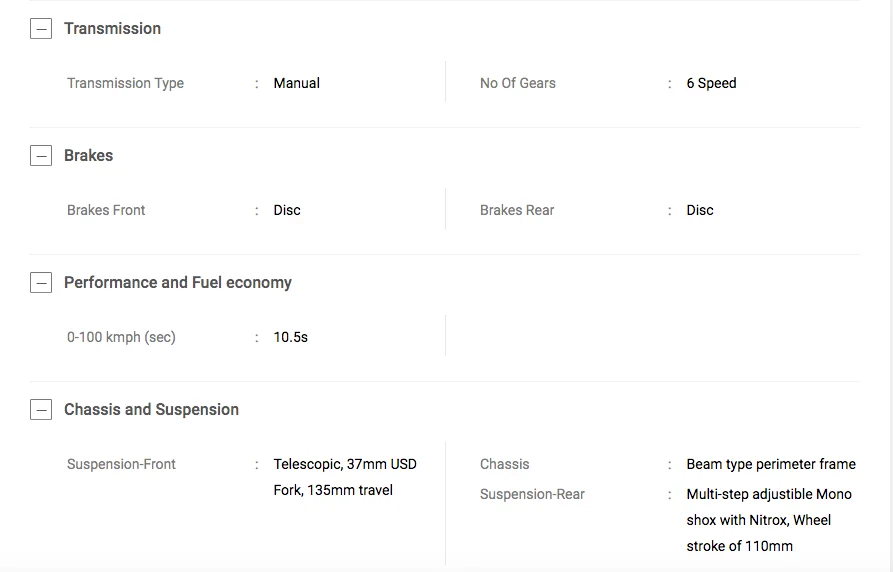Click the 0-100 kmph (sec) label
The height and width of the screenshot is (572, 893).
tap(121, 337)
